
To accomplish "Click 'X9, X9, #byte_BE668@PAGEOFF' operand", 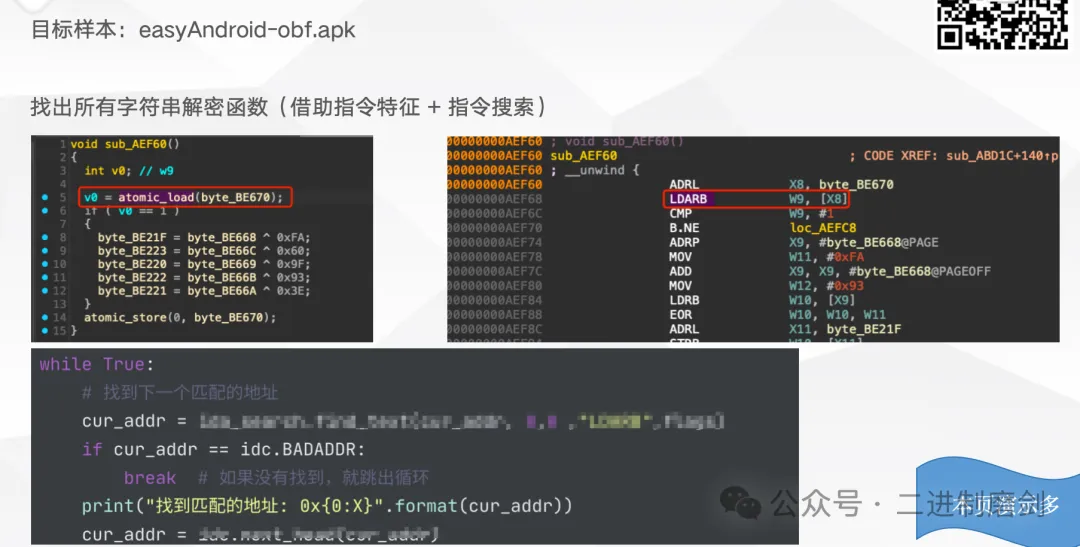I will [x=890, y=271].
